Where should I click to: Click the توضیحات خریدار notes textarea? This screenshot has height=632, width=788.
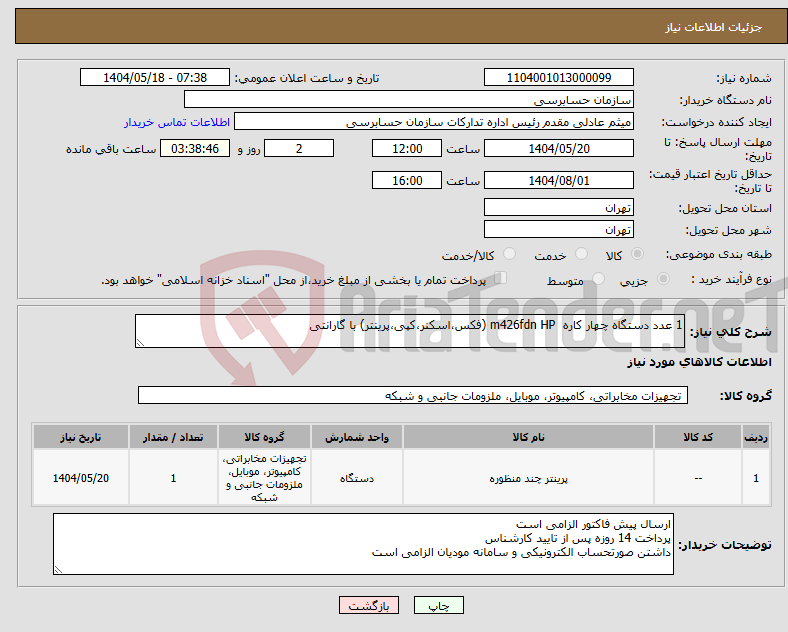[363, 544]
